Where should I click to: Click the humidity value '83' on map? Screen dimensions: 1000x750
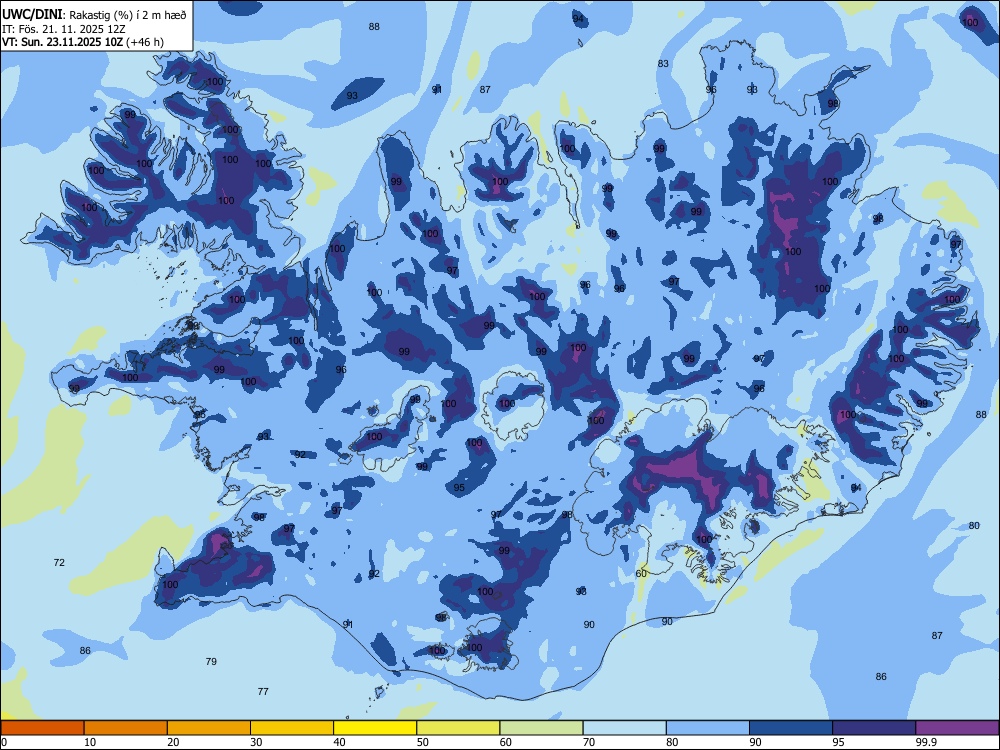pos(663,63)
